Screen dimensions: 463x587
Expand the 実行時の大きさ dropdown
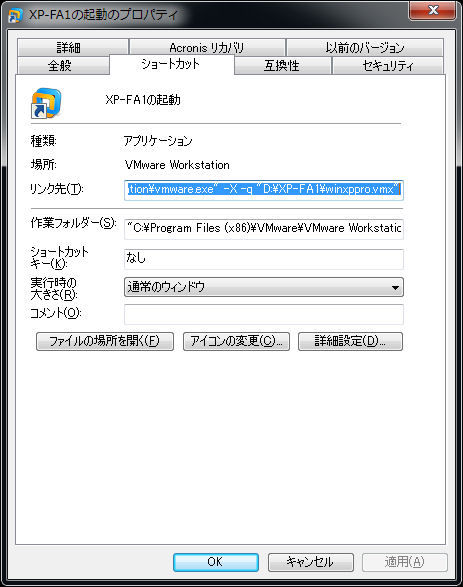pos(264,287)
